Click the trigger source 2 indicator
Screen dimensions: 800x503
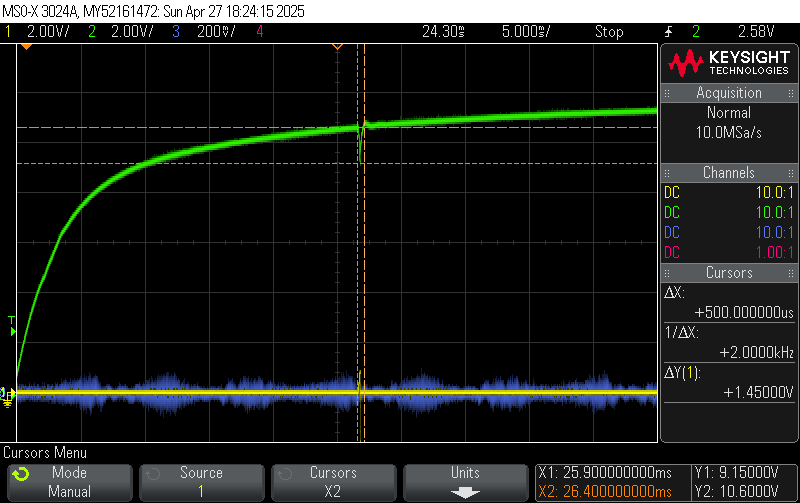pyautogui.click(x=696, y=32)
